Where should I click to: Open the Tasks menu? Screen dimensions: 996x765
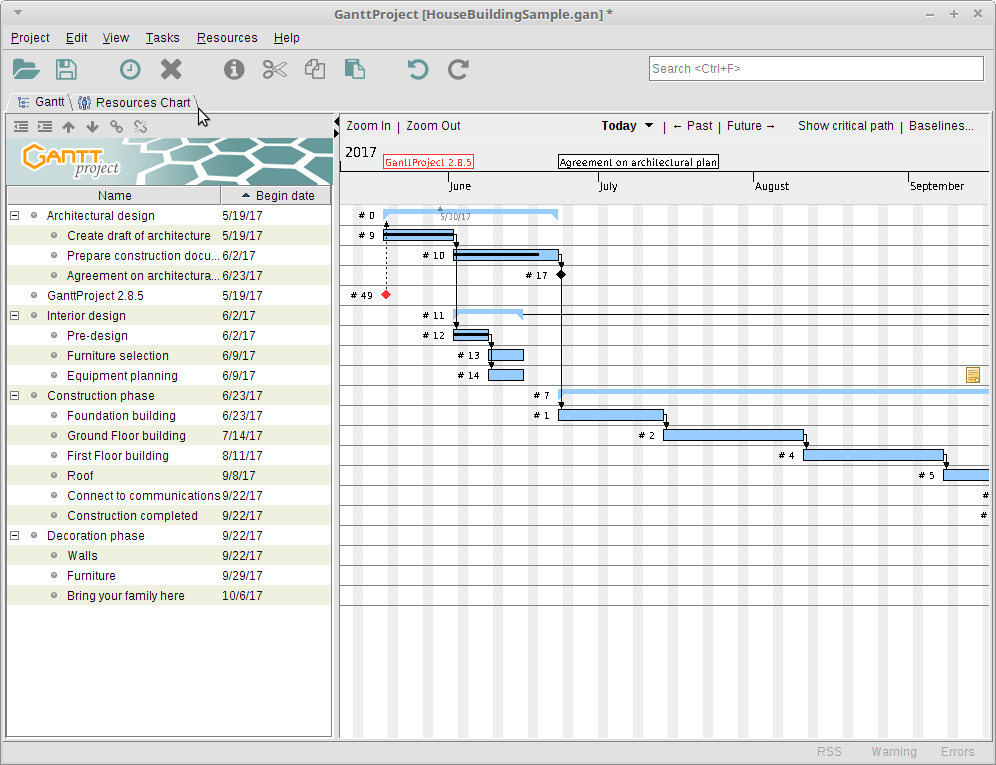162,38
